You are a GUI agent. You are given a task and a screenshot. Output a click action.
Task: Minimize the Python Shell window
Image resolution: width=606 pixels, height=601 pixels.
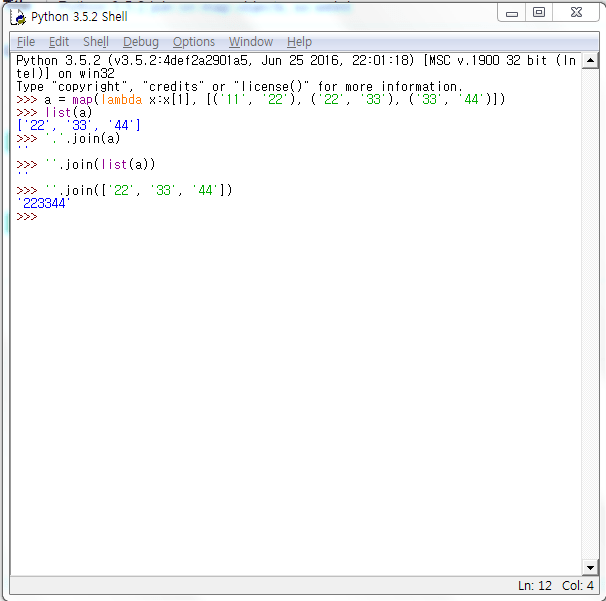512,13
